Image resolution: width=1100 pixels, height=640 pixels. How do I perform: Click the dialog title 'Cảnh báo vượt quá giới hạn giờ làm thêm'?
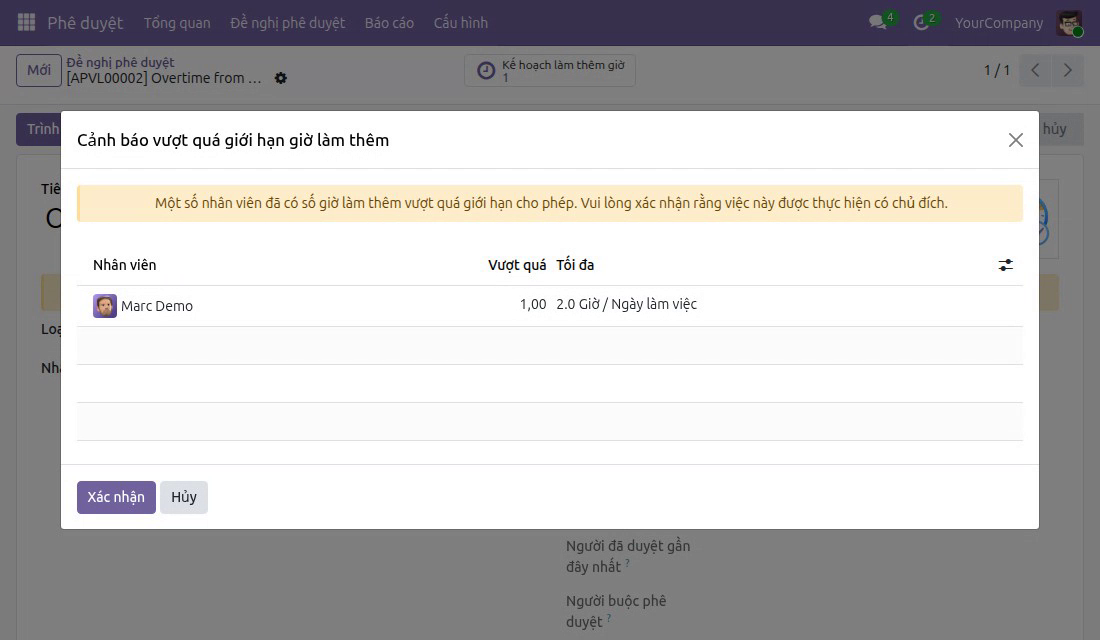pos(233,140)
